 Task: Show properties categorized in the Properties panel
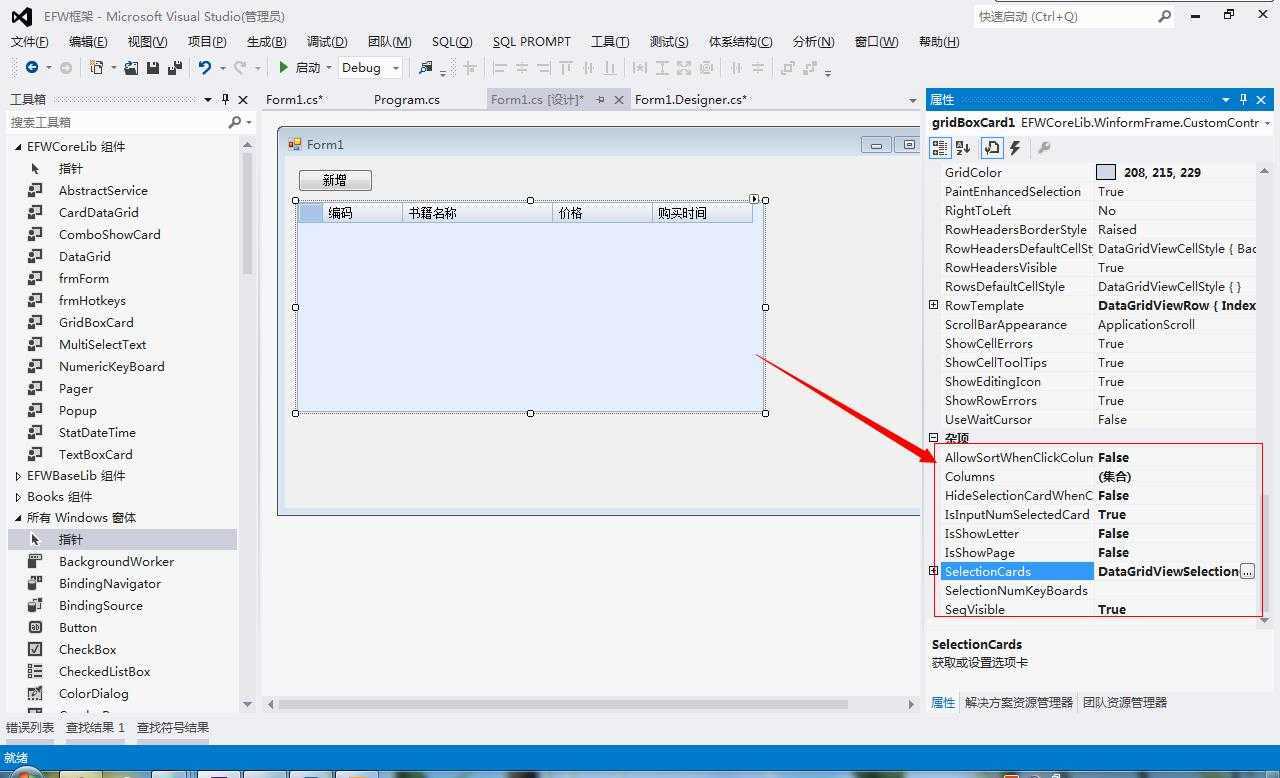pos(940,148)
